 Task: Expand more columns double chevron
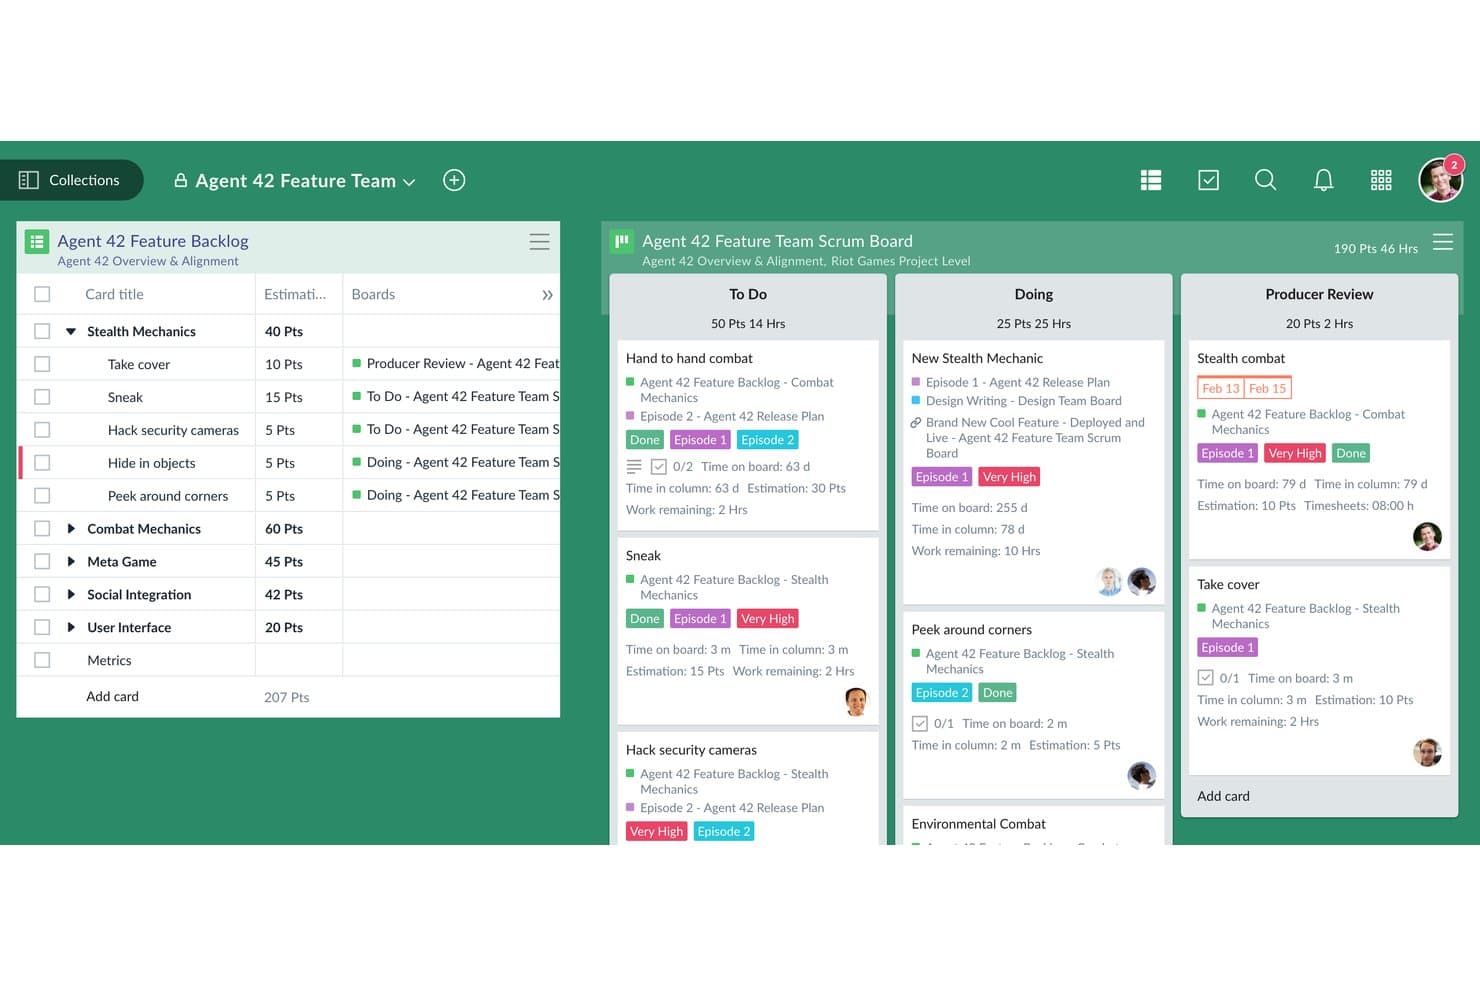(x=547, y=295)
